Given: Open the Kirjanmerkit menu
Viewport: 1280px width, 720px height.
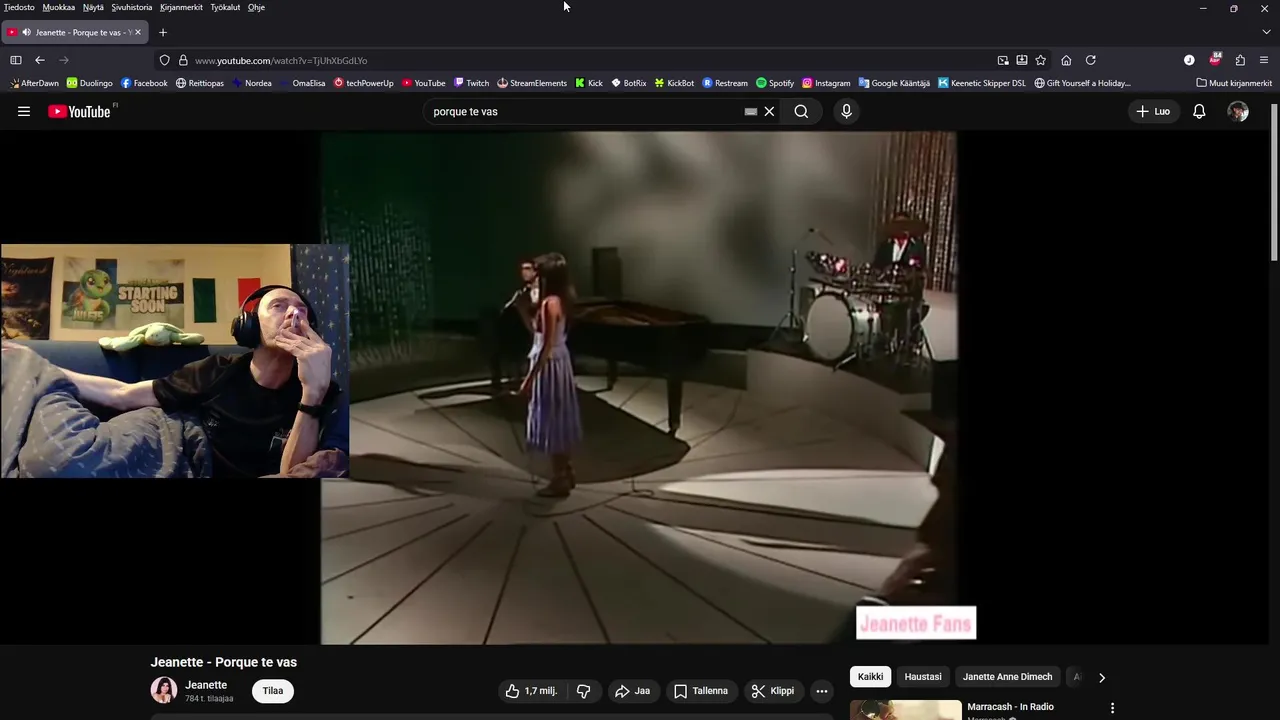Looking at the screenshot, I should [181, 7].
